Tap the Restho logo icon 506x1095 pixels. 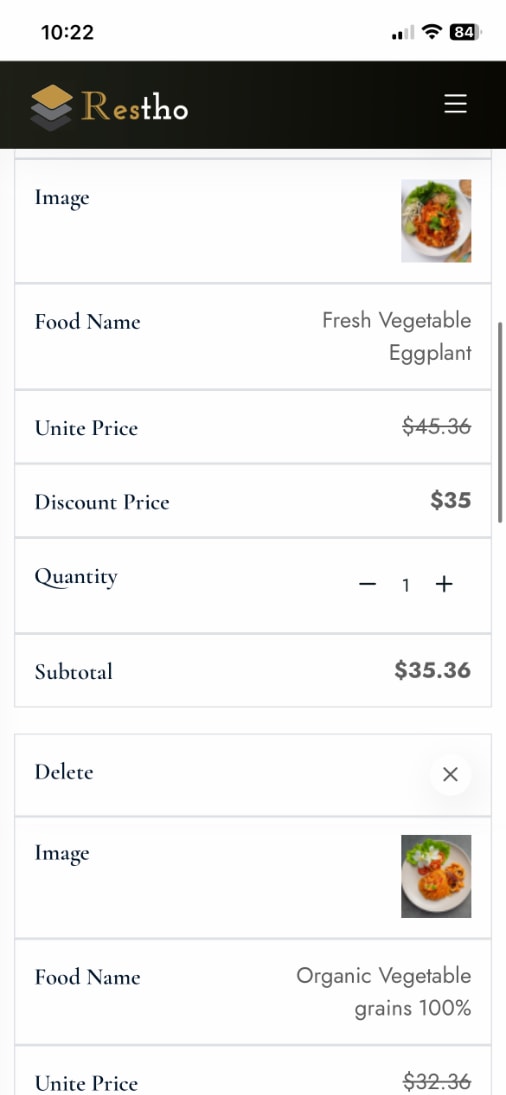pos(52,107)
